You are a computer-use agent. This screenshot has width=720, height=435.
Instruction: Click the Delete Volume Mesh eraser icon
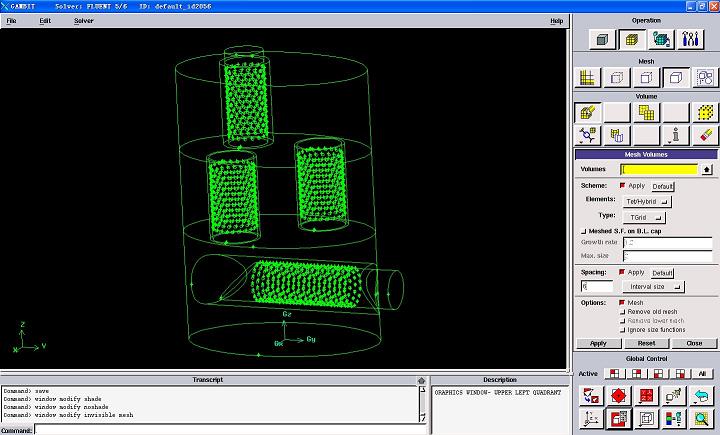click(x=705, y=134)
